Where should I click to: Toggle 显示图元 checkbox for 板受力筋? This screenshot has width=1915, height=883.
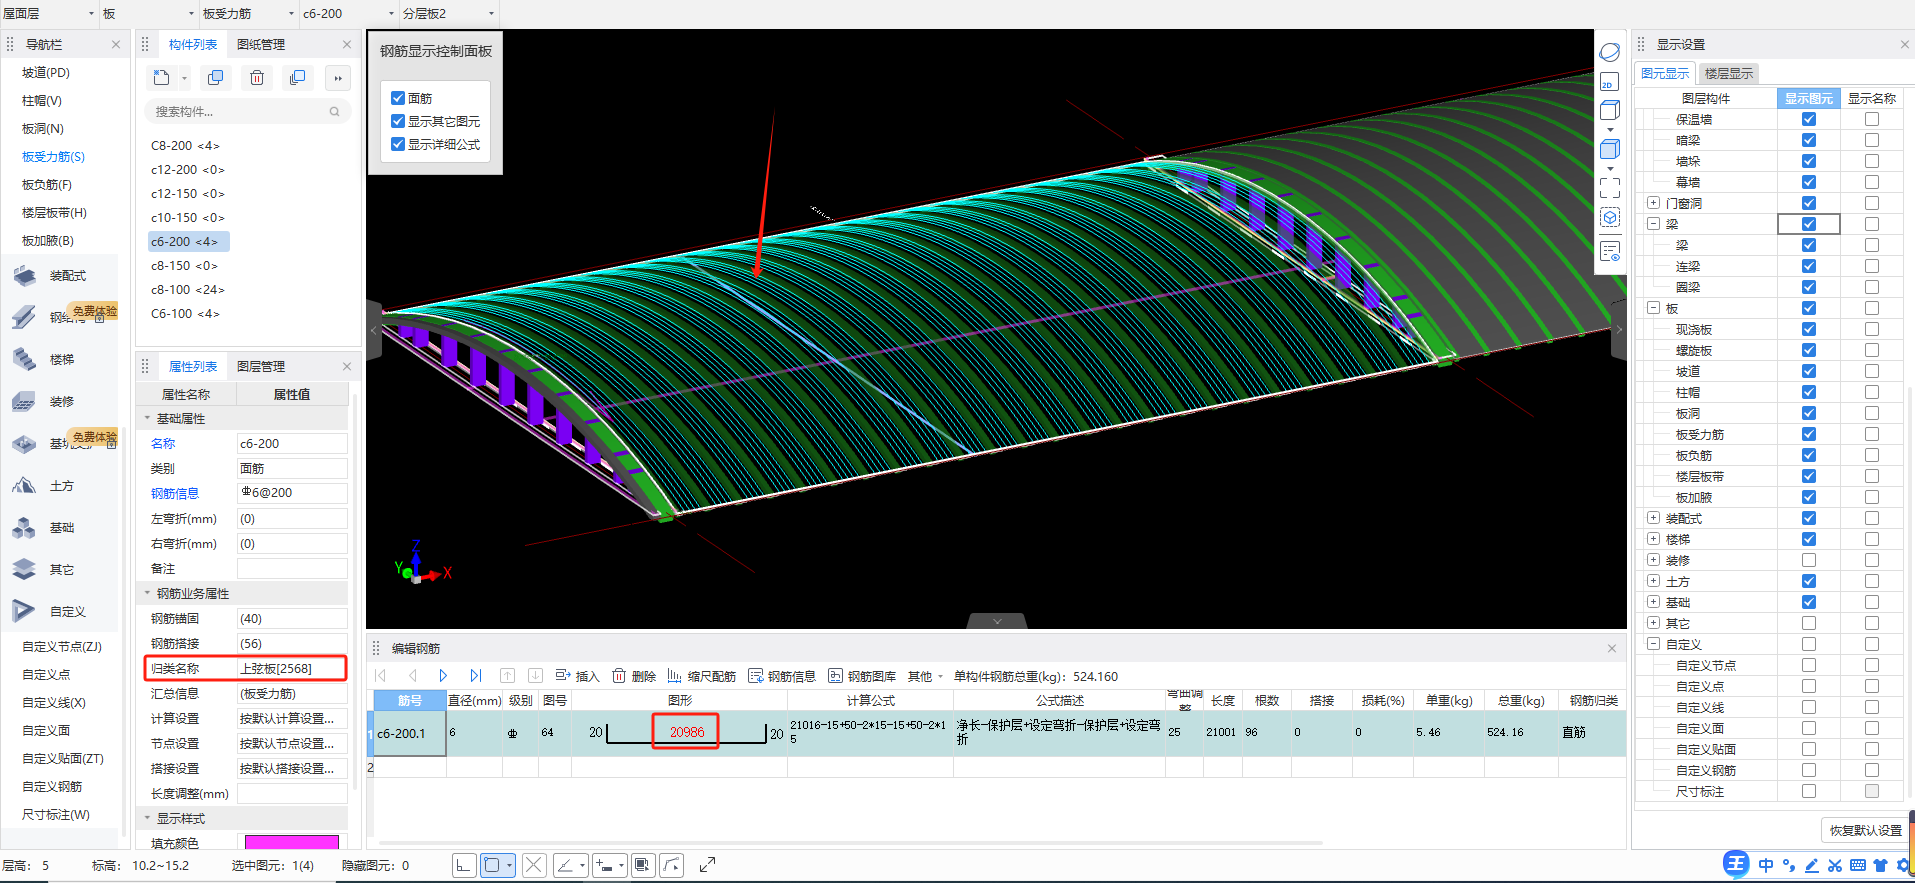click(1809, 434)
